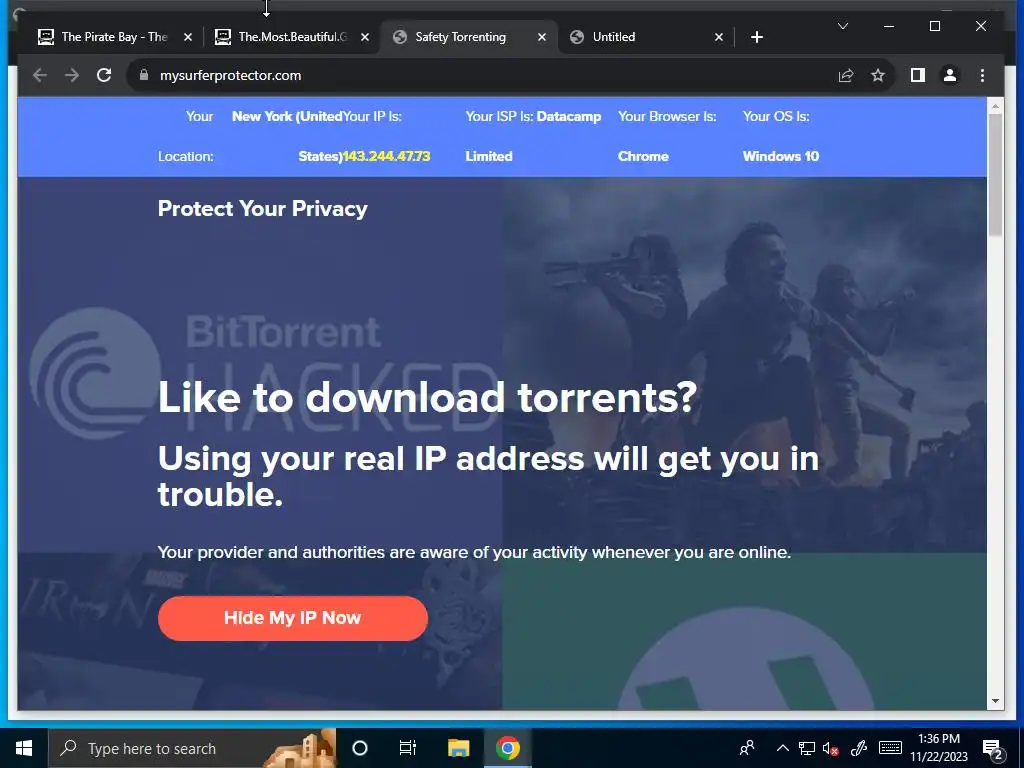This screenshot has width=1024, height=768.
Task: Click the Protect Your Privacy heading
Action: click(263, 208)
